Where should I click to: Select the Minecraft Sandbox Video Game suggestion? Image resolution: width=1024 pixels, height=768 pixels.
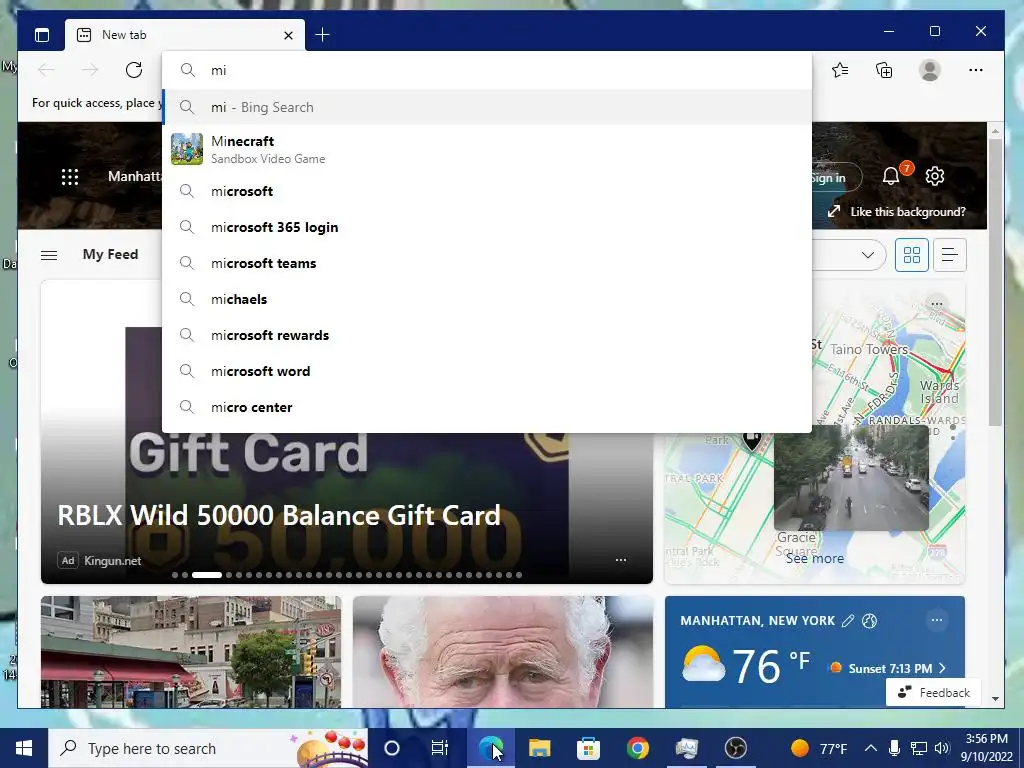(x=487, y=149)
